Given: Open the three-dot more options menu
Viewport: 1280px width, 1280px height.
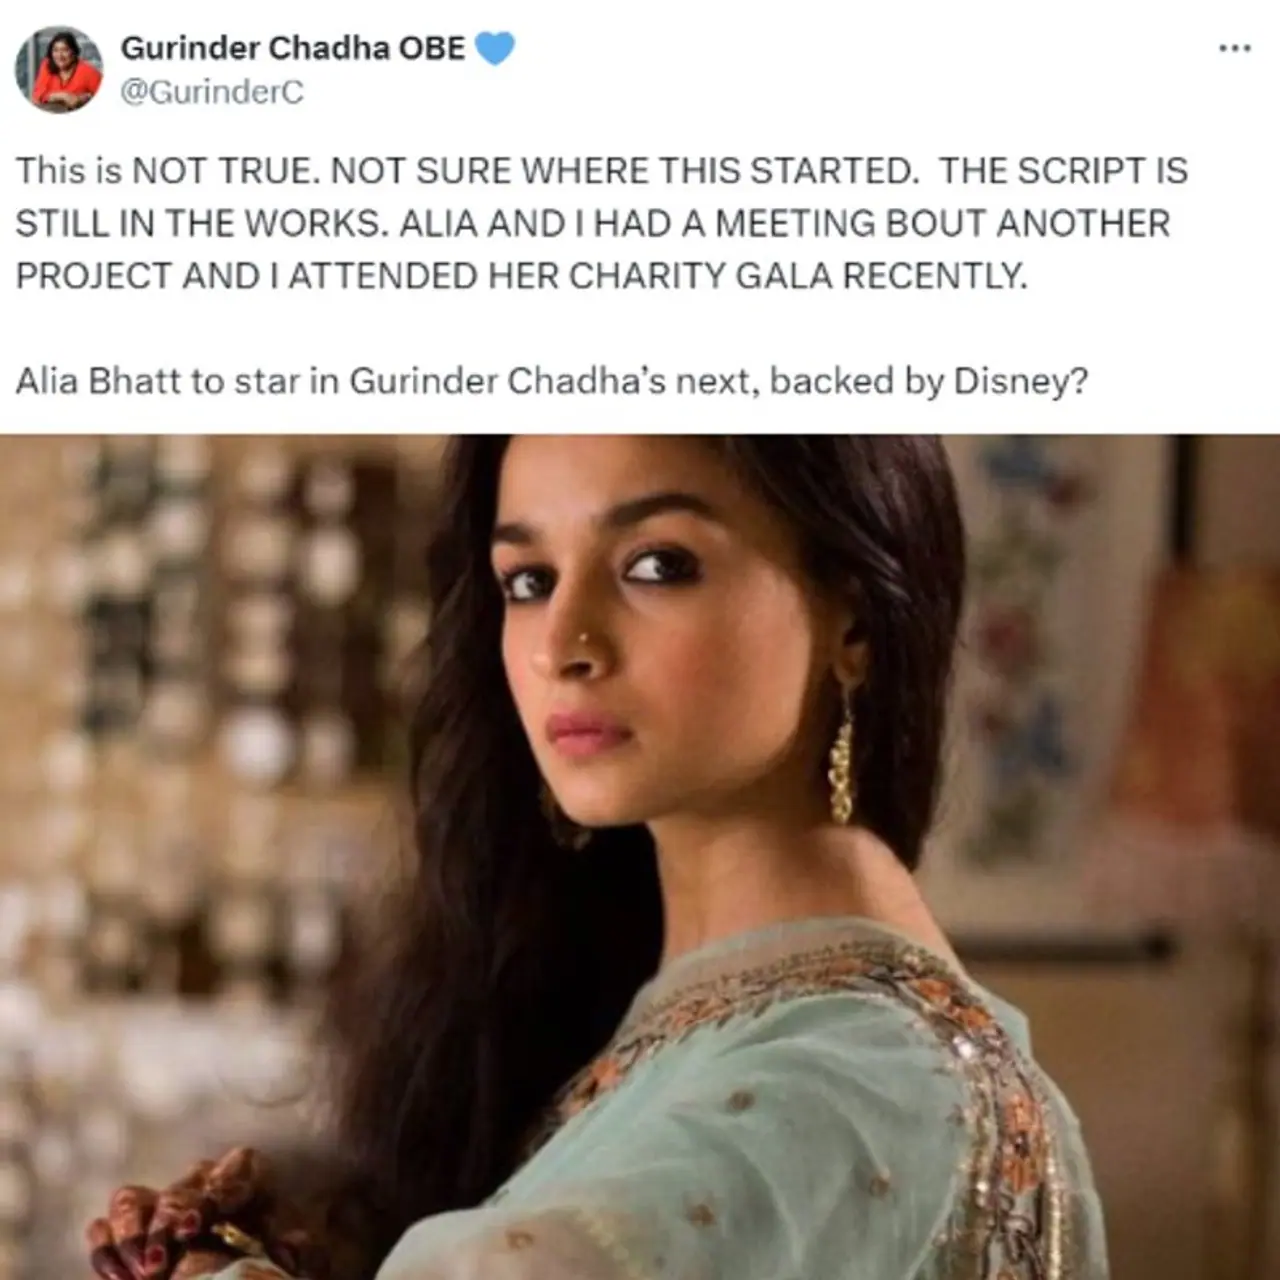Looking at the screenshot, I should click(x=1234, y=48).
